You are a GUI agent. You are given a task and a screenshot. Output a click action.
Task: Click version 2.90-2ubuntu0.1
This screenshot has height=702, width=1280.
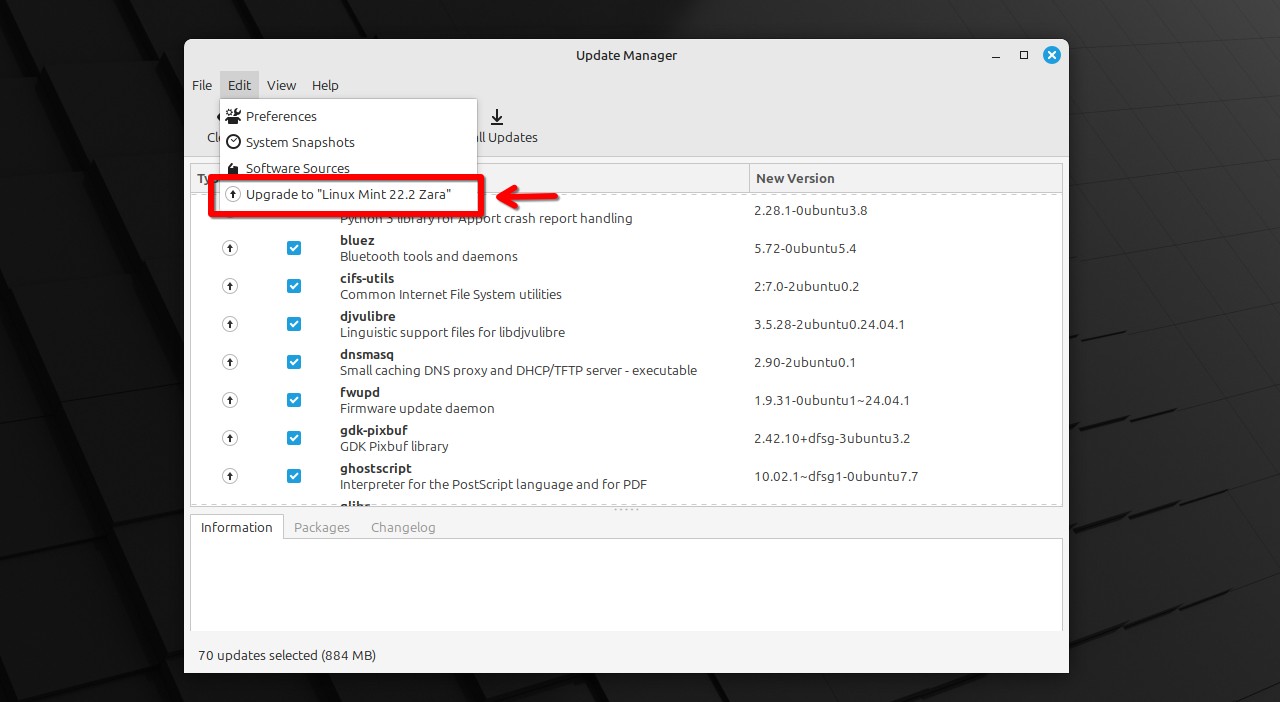805,362
